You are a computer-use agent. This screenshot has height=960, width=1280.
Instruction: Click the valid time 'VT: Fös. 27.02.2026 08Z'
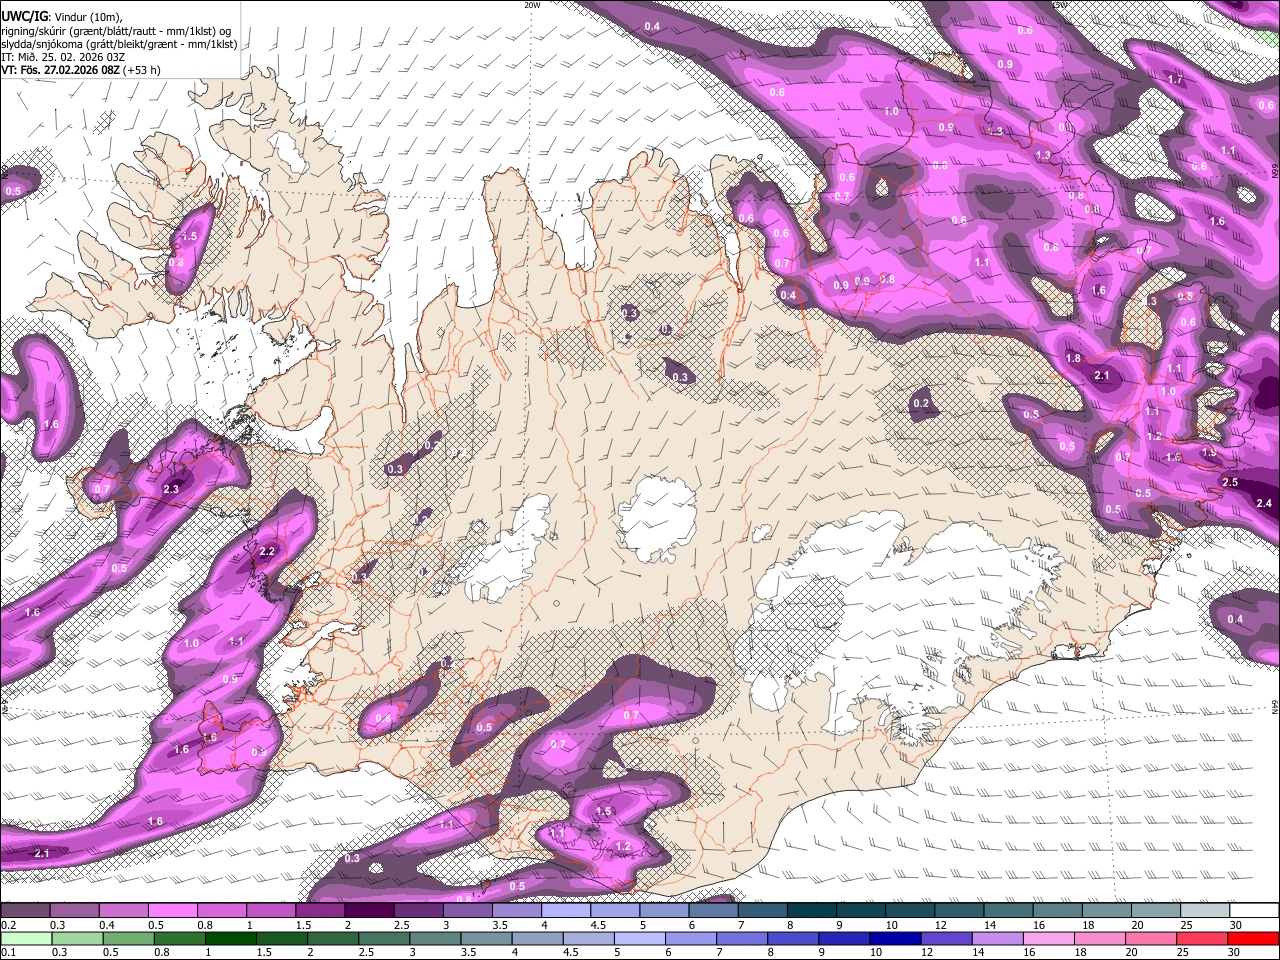60,72
